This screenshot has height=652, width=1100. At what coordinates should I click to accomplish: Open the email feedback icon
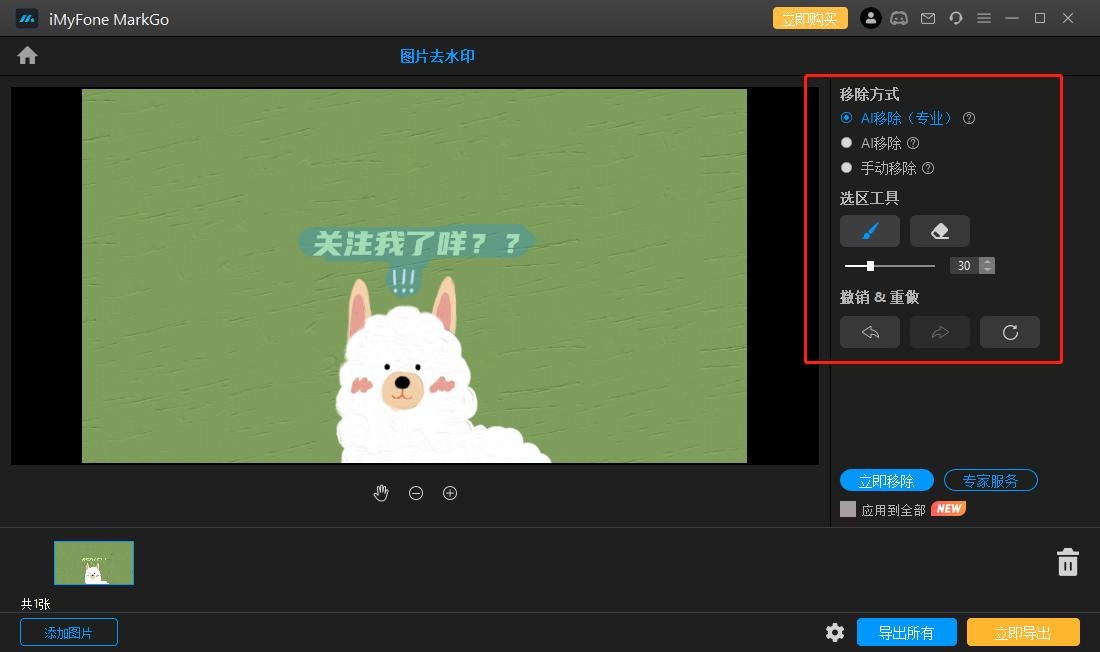[927, 18]
